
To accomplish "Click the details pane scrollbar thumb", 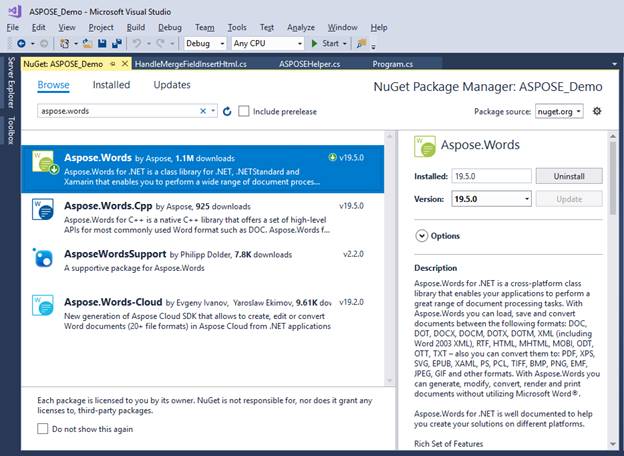I will pos(613,178).
